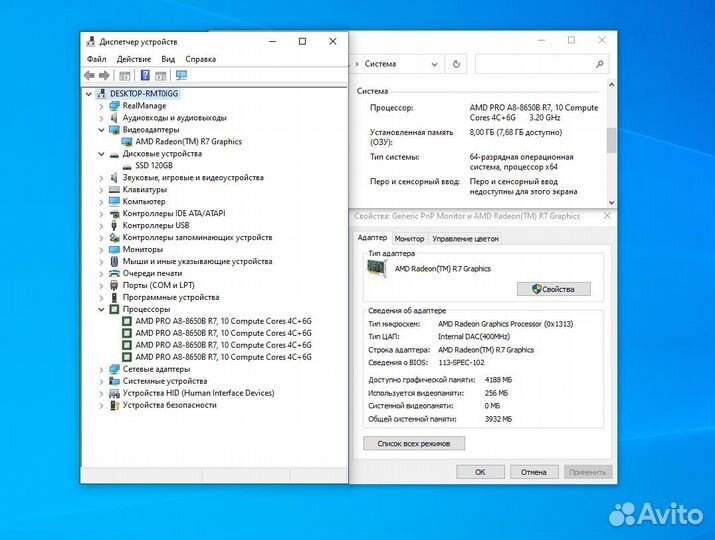Screen dimensions: 715x540
Task: Click the SSD 120GB drive icon
Action: point(127,166)
